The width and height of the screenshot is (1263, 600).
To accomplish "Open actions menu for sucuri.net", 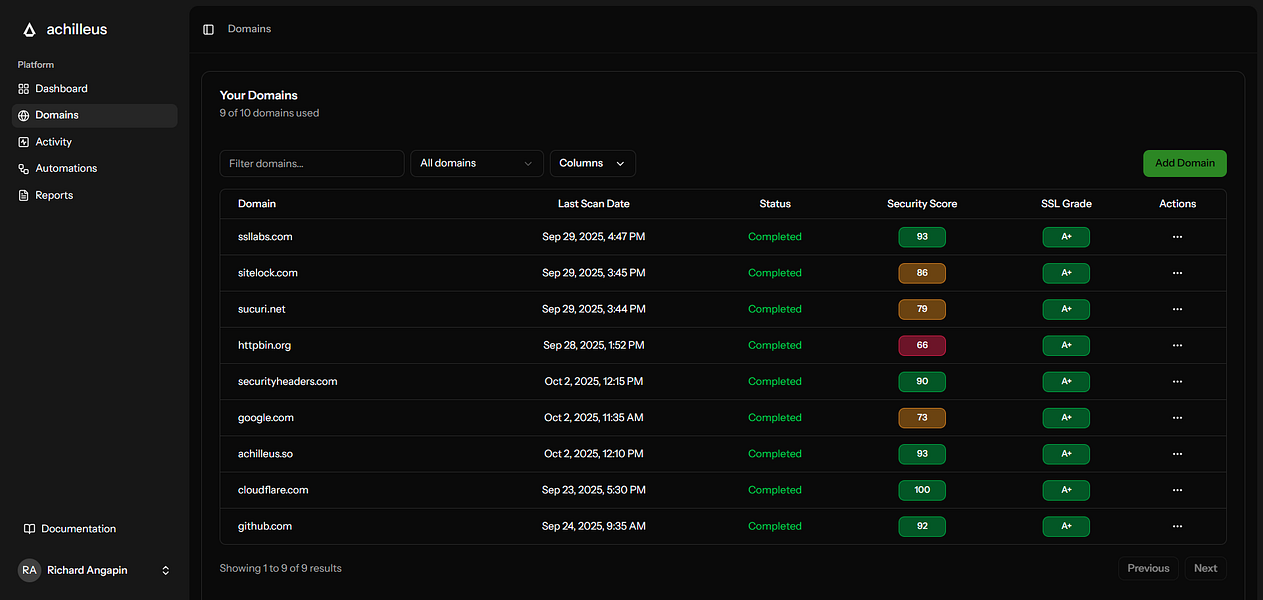I will (x=1177, y=309).
